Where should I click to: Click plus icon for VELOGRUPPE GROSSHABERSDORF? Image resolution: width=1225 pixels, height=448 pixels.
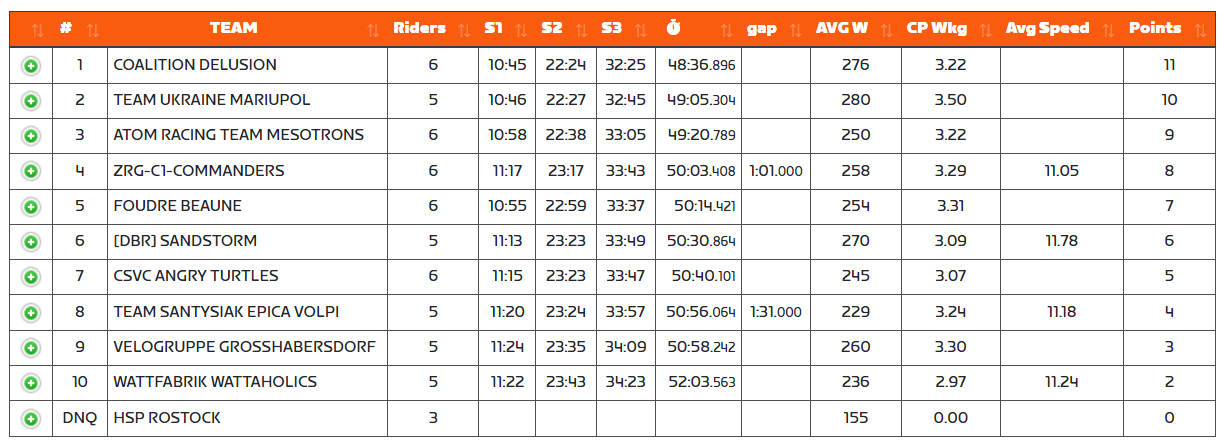[x=31, y=348]
